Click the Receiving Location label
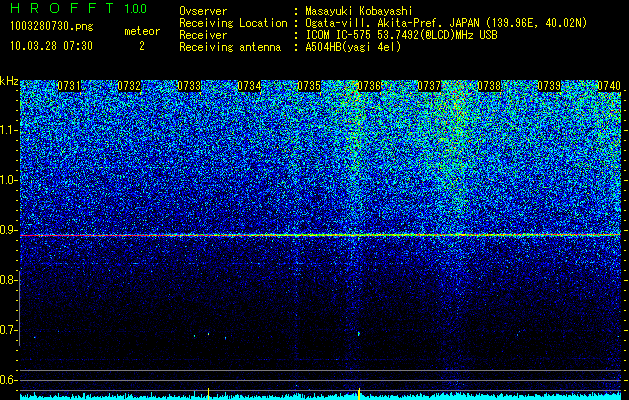Viewport: 629px width, 400px height. pyautogui.click(x=233, y=24)
